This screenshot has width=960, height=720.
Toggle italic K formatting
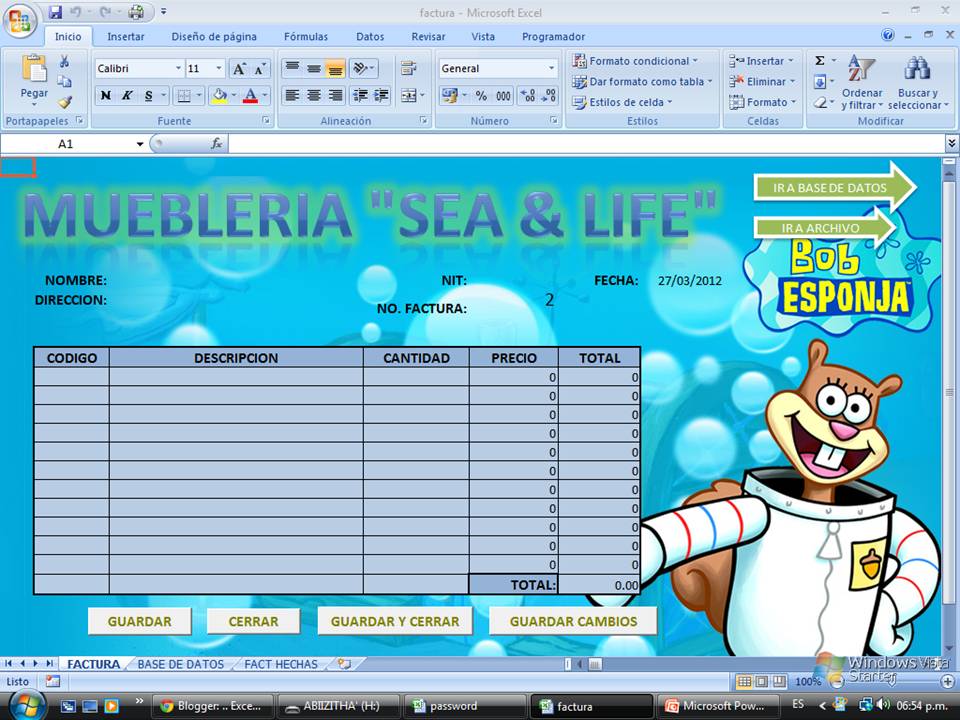tap(127, 96)
